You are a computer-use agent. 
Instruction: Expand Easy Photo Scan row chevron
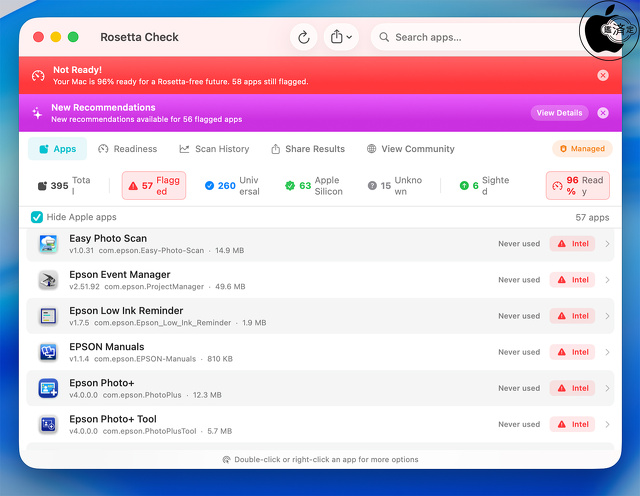607,244
